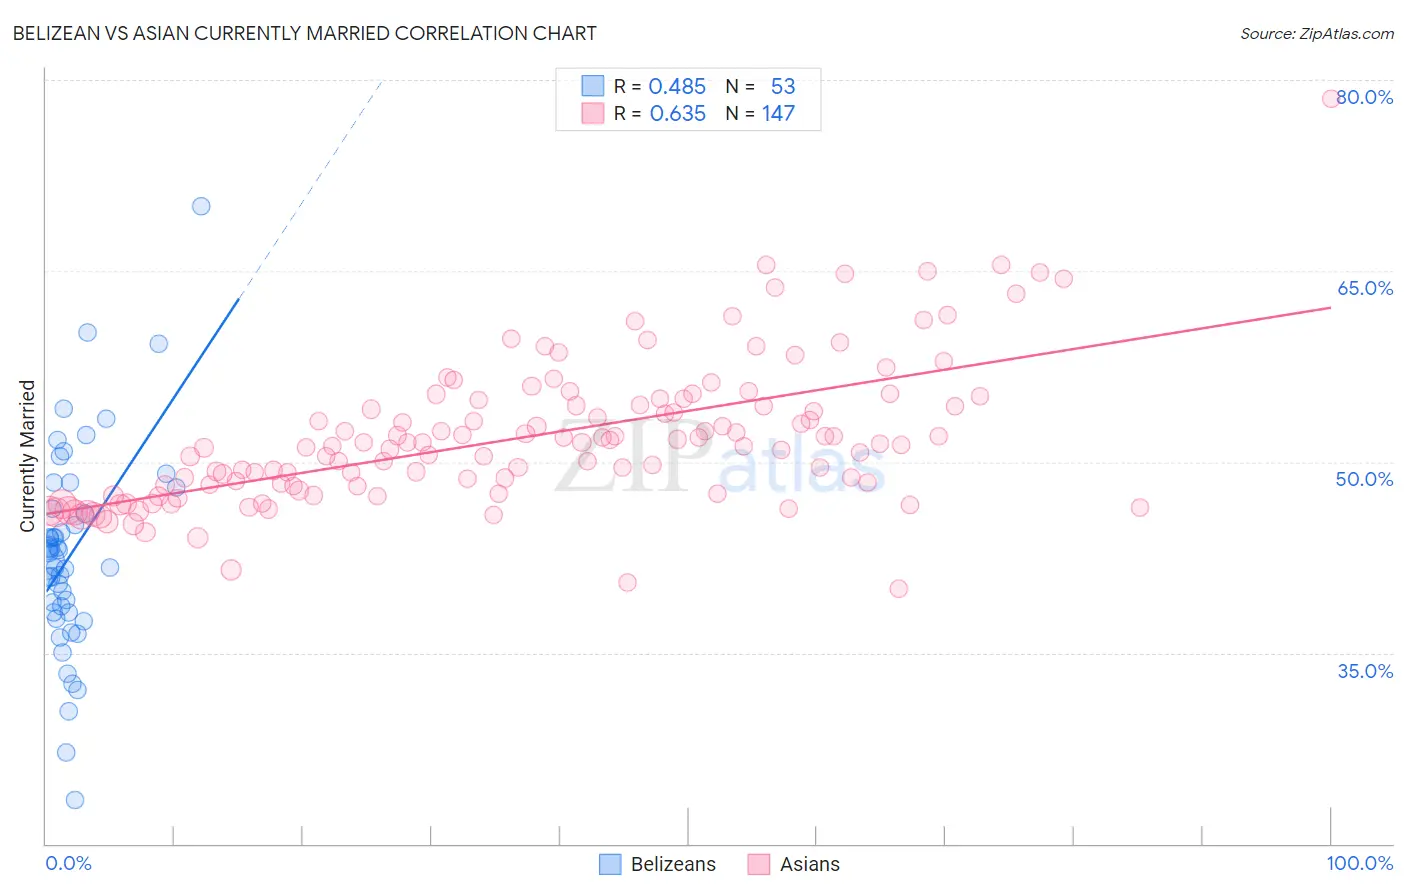Click the chart title text
The height and width of the screenshot is (892, 1406).
(305, 34)
